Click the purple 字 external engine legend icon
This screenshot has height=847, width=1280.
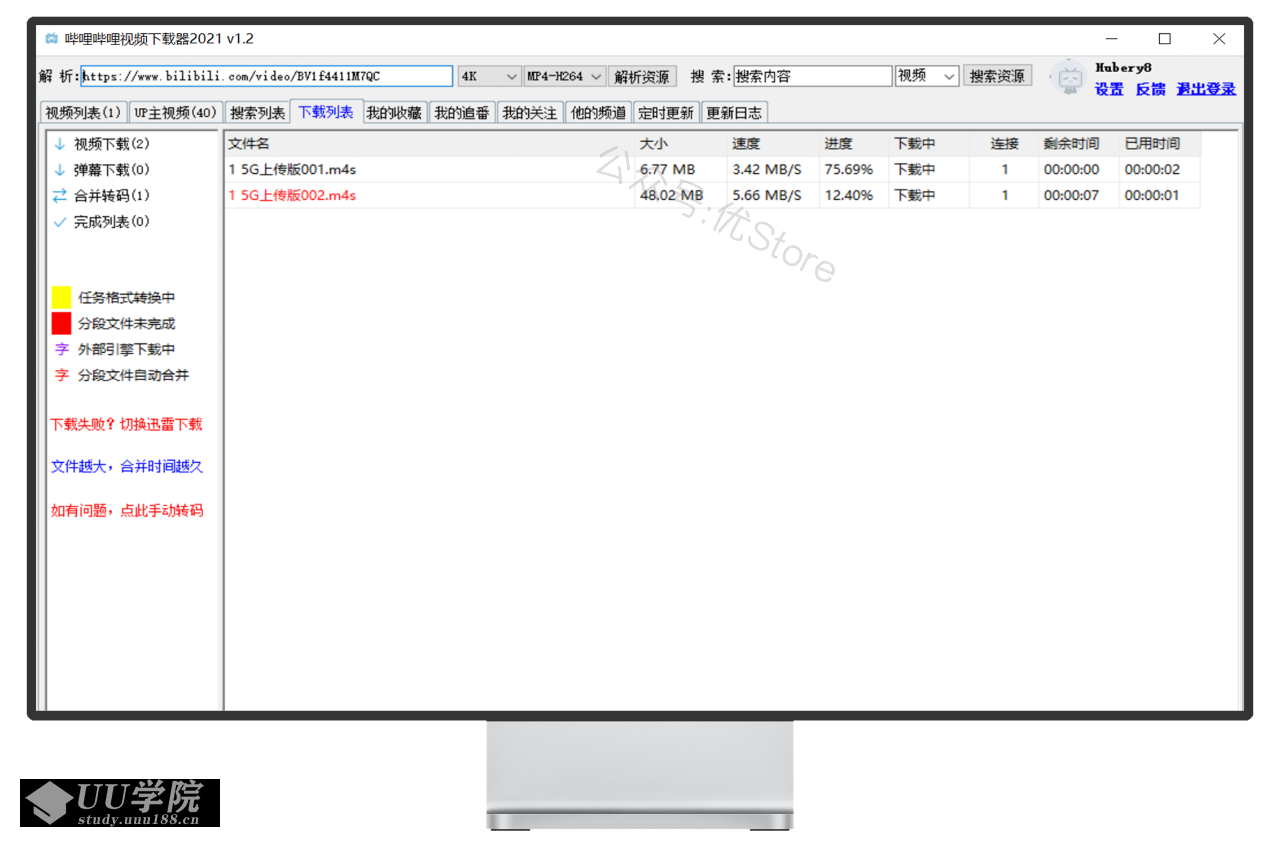[x=62, y=350]
